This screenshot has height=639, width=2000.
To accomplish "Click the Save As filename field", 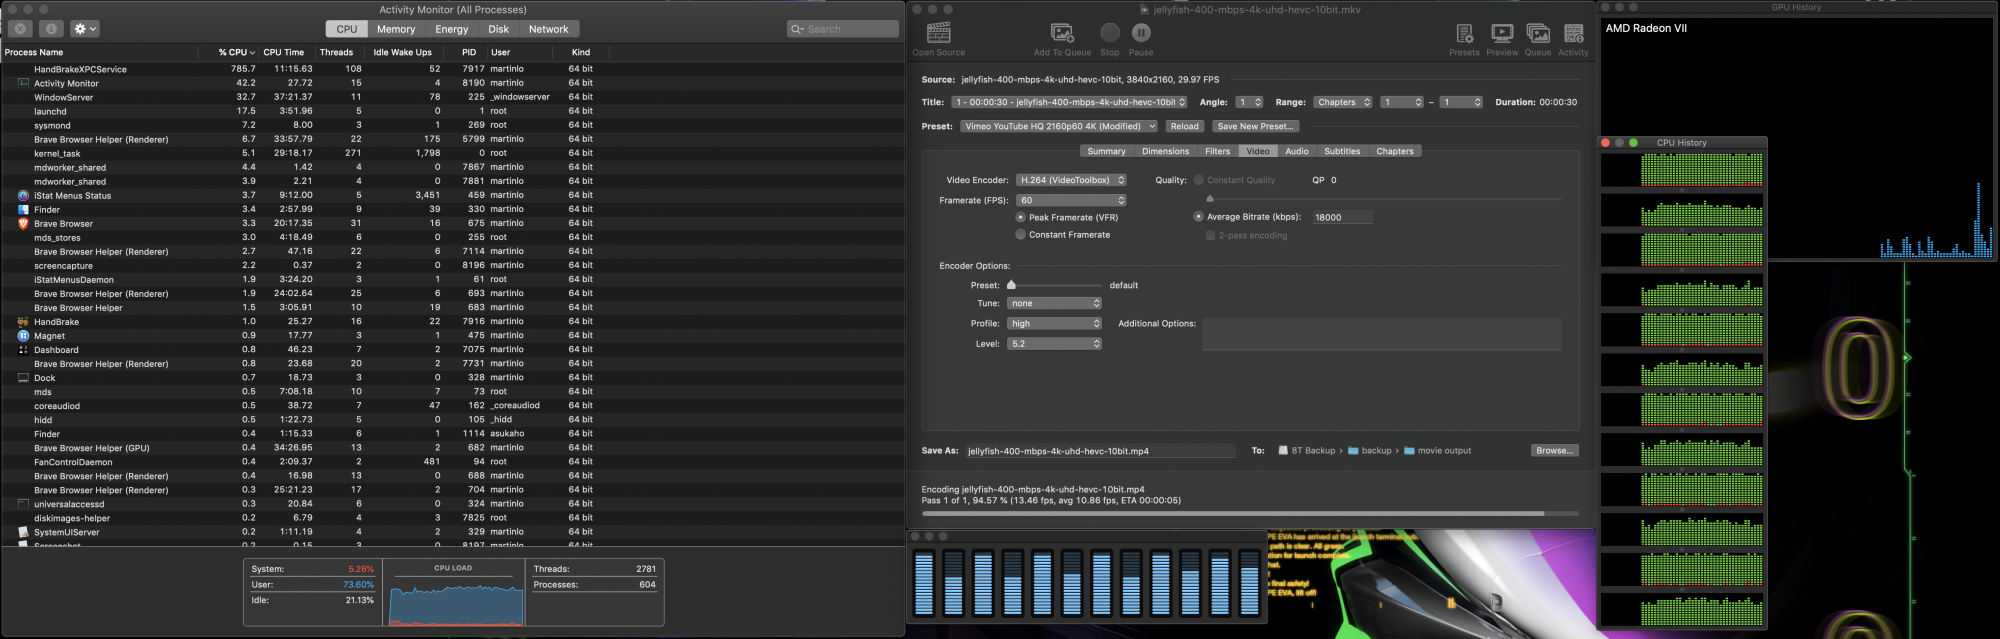I will coord(1100,451).
